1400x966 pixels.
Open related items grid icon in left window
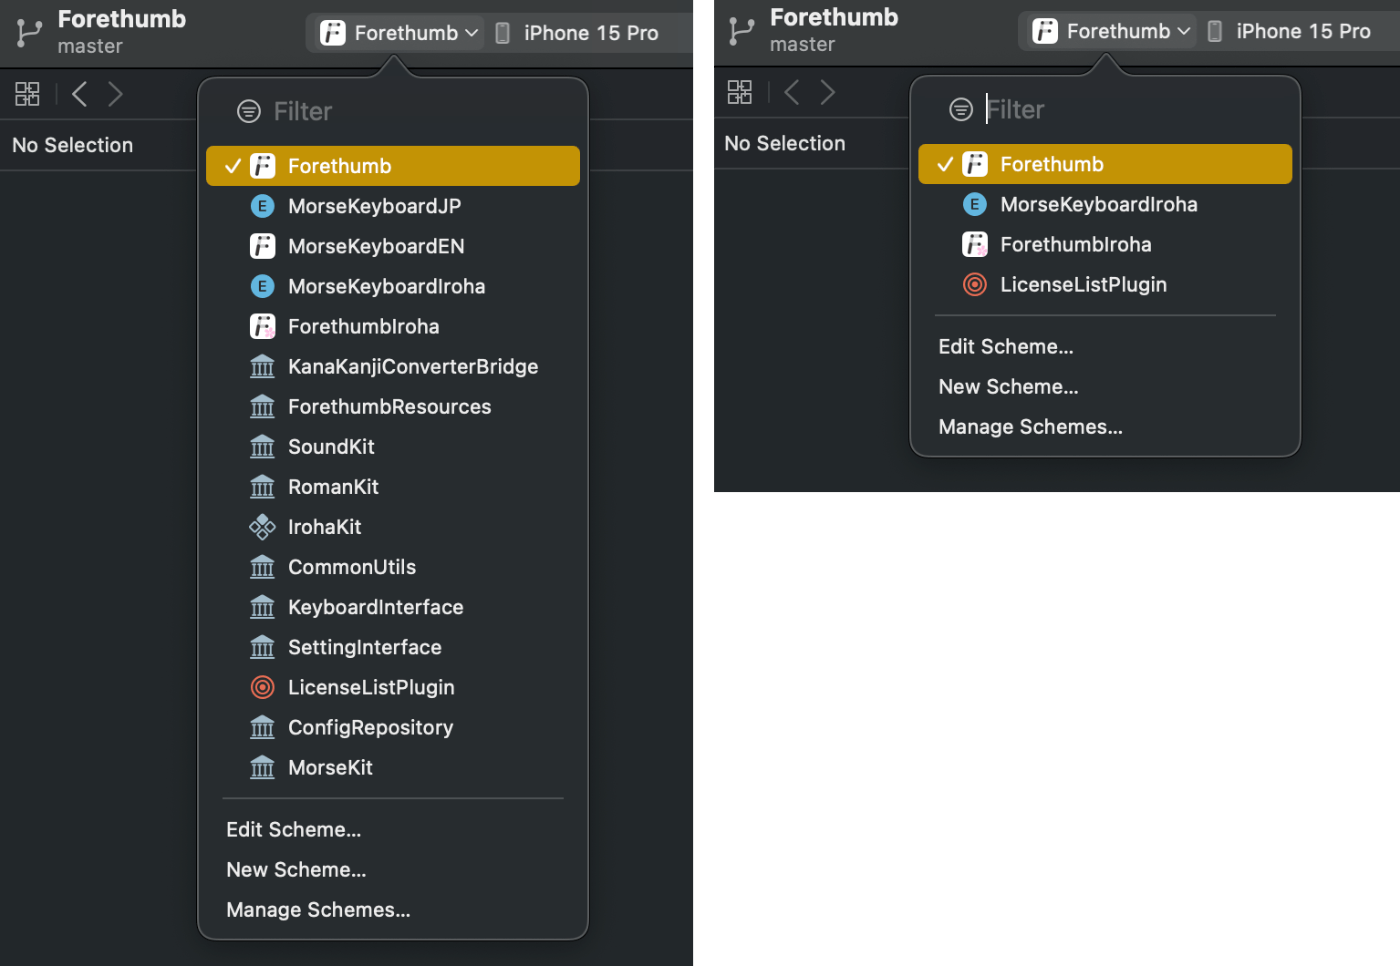(27, 94)
